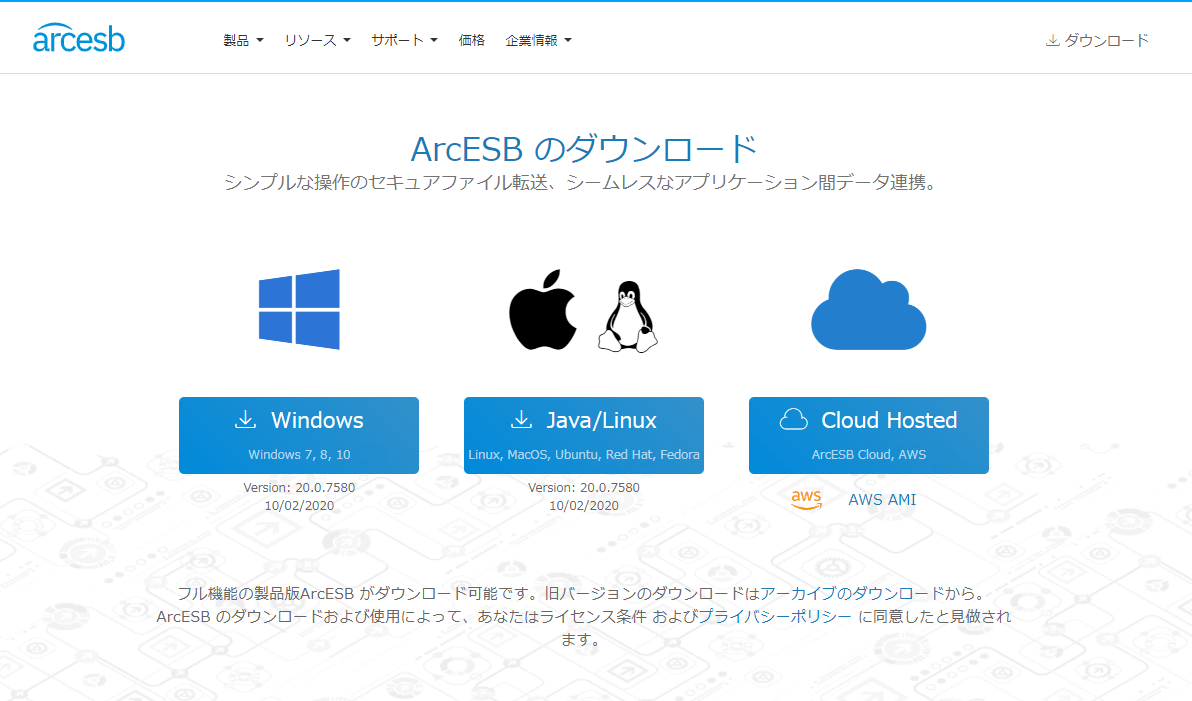The image size is (1192, 701).
Task: Click the 'ArcESB Cloud, AWS' subtitle
Action: [x=869, y=455]
